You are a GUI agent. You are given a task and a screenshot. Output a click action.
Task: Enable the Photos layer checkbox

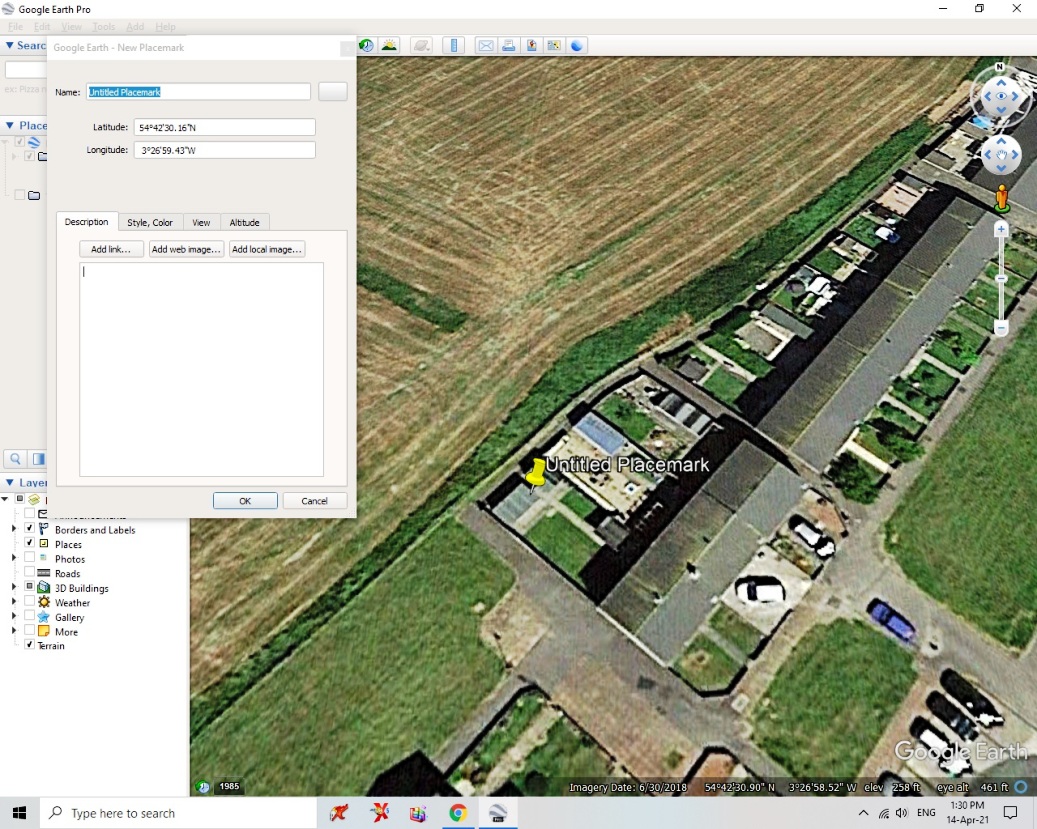29,557
